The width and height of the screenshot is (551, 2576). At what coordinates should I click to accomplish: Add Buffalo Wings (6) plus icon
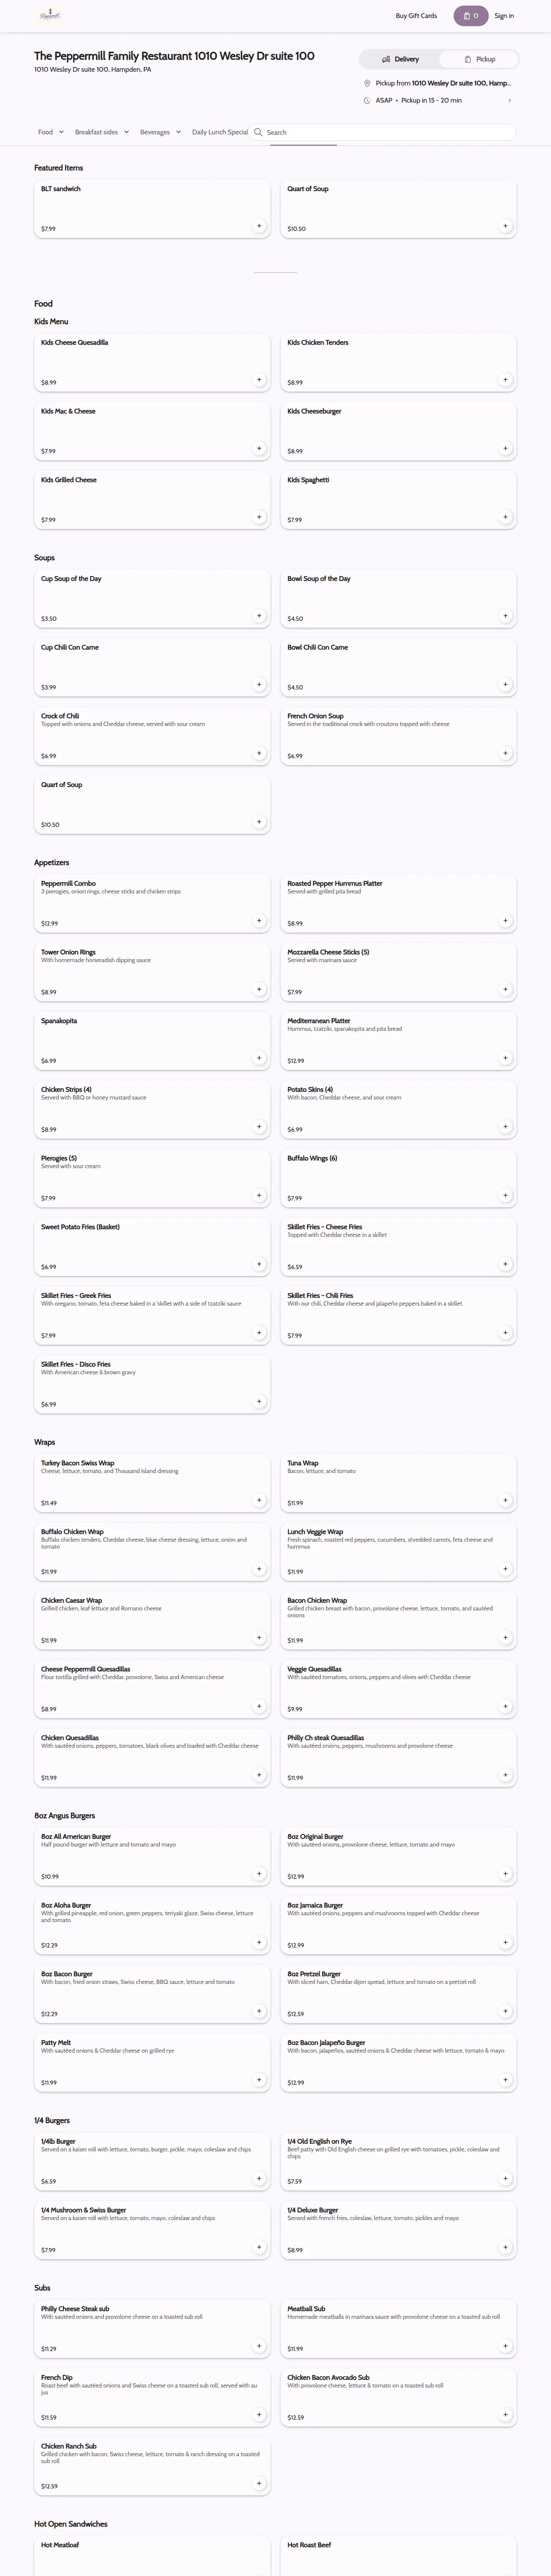click(x=505, y=1195)
